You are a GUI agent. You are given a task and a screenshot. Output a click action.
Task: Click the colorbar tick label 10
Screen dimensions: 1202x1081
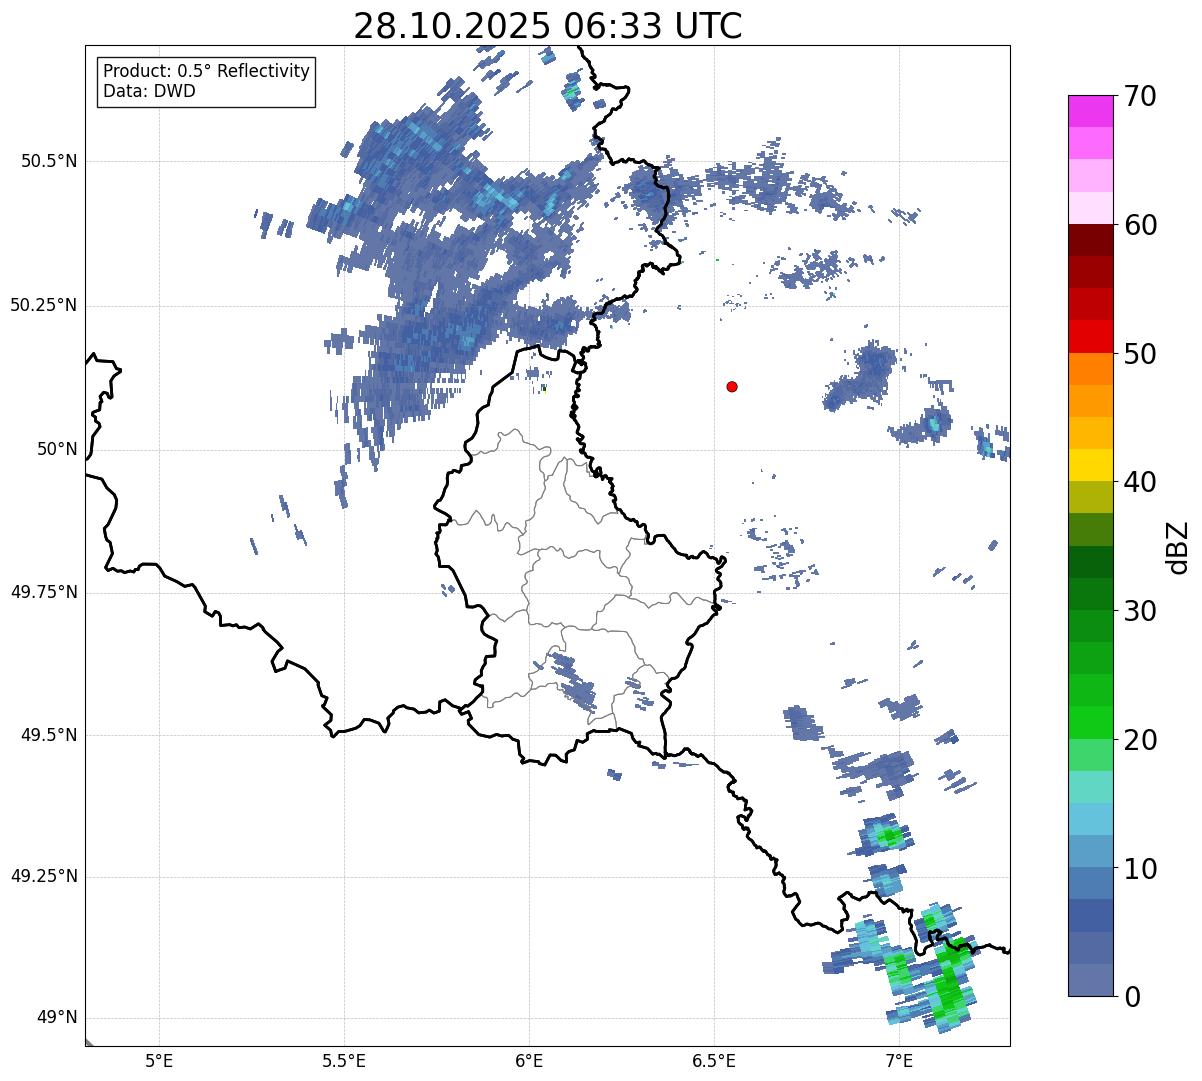click(1140, 869)
